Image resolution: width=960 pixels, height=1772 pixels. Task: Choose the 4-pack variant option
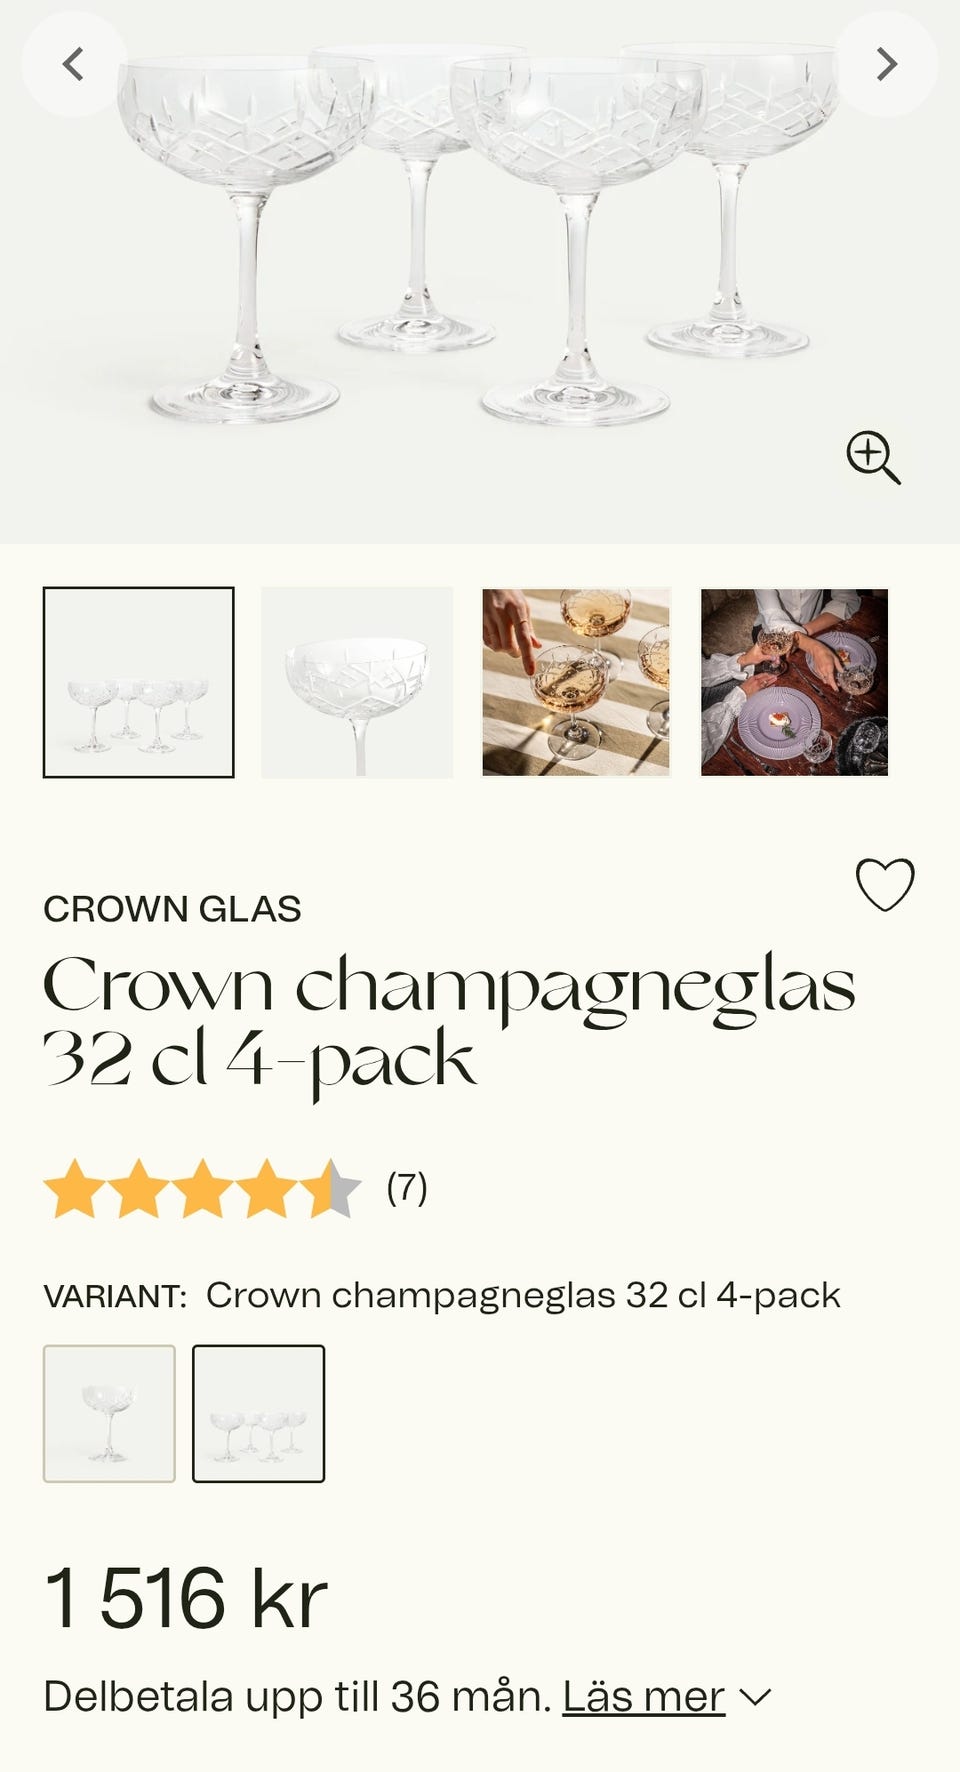258,1413
